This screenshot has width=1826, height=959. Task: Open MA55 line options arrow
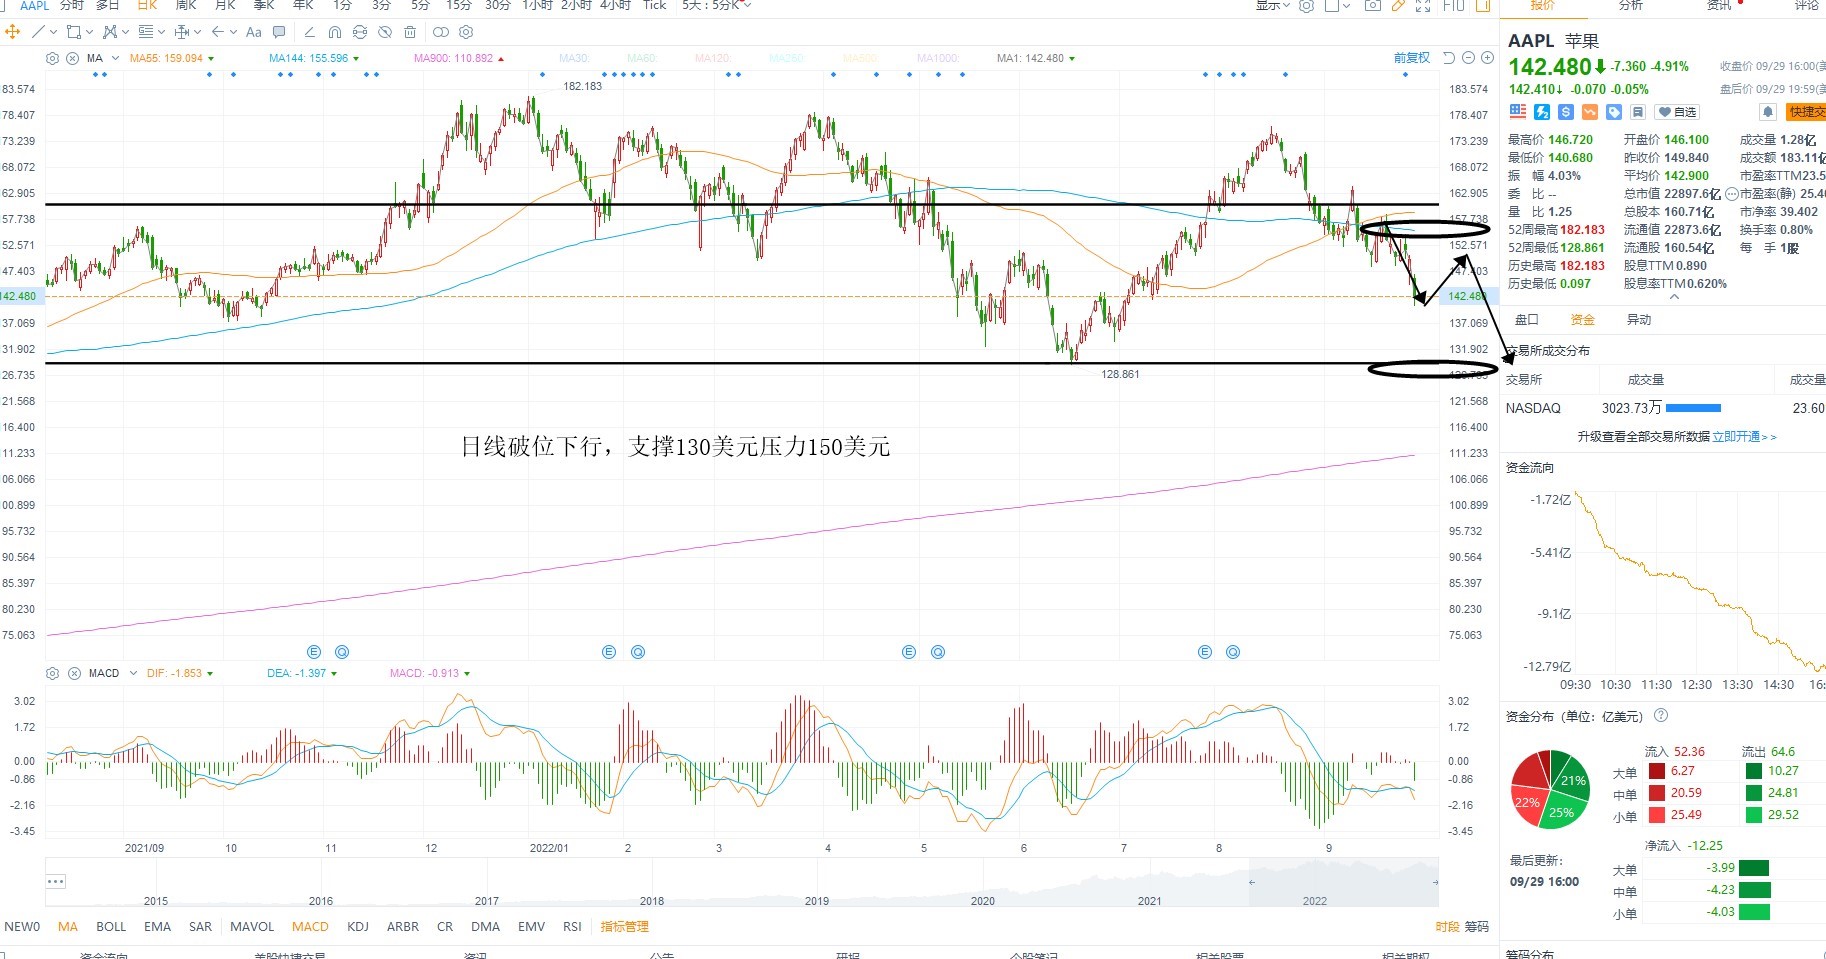click(211, 59)
